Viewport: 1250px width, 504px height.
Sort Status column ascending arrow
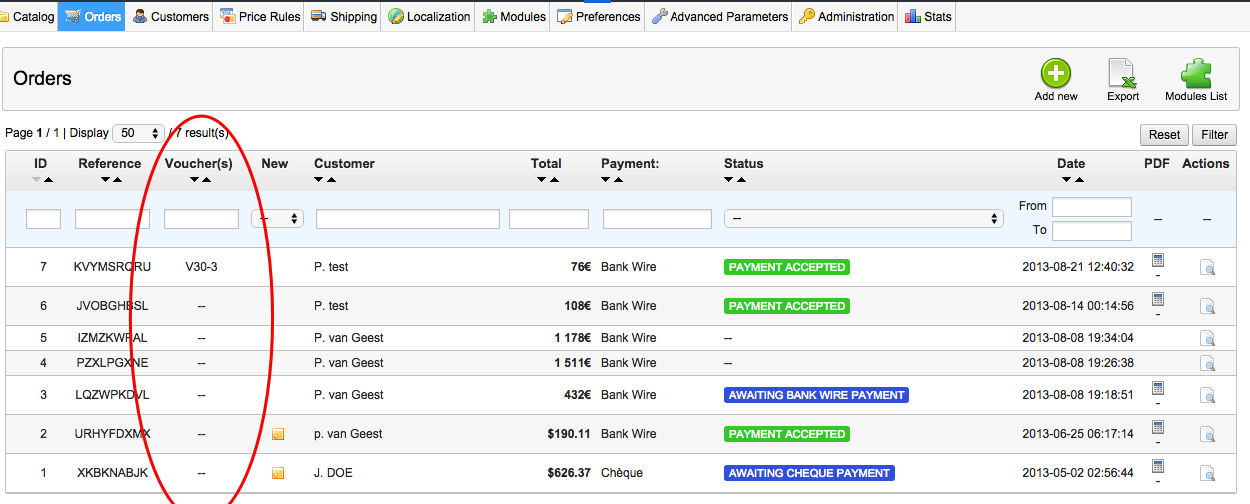pos(742,180)
